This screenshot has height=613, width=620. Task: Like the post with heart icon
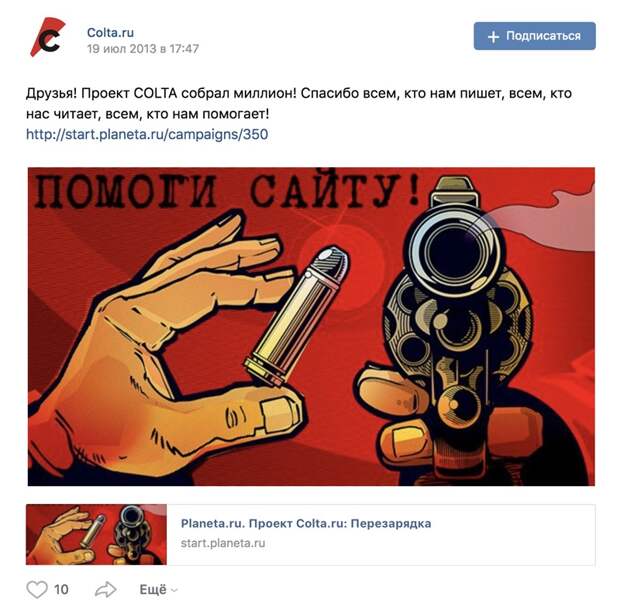pos(37,589)
